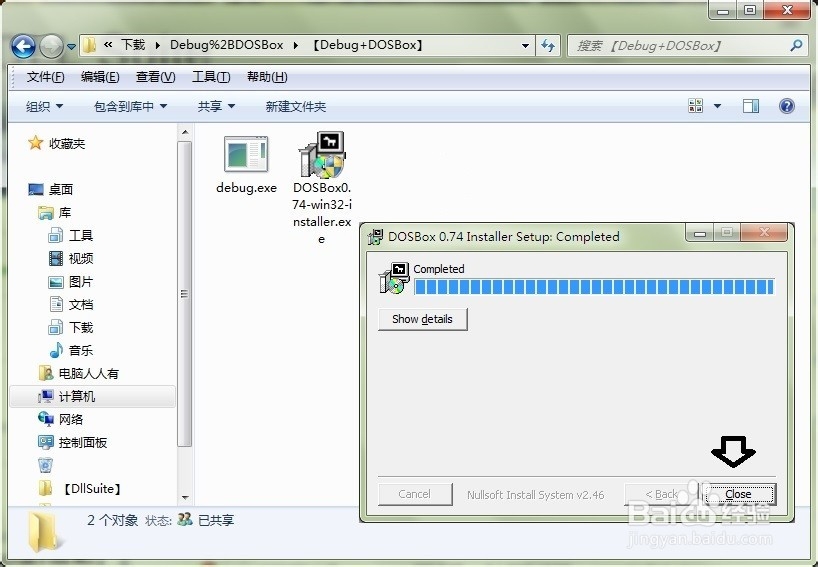
Task: Open the 视频 library
Action: [80, 259]
